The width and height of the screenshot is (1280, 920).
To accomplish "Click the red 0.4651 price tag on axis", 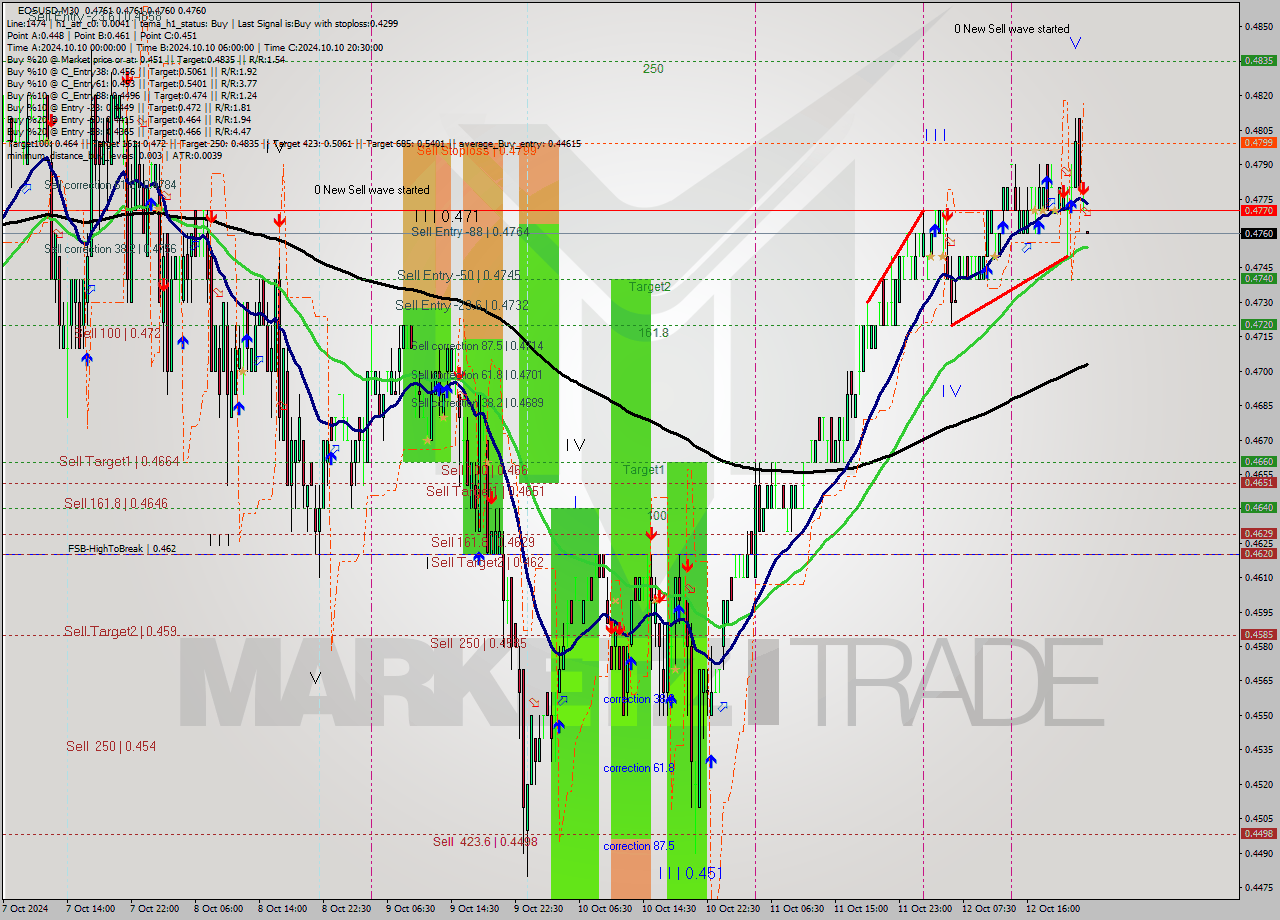I will coord(1258,482).
